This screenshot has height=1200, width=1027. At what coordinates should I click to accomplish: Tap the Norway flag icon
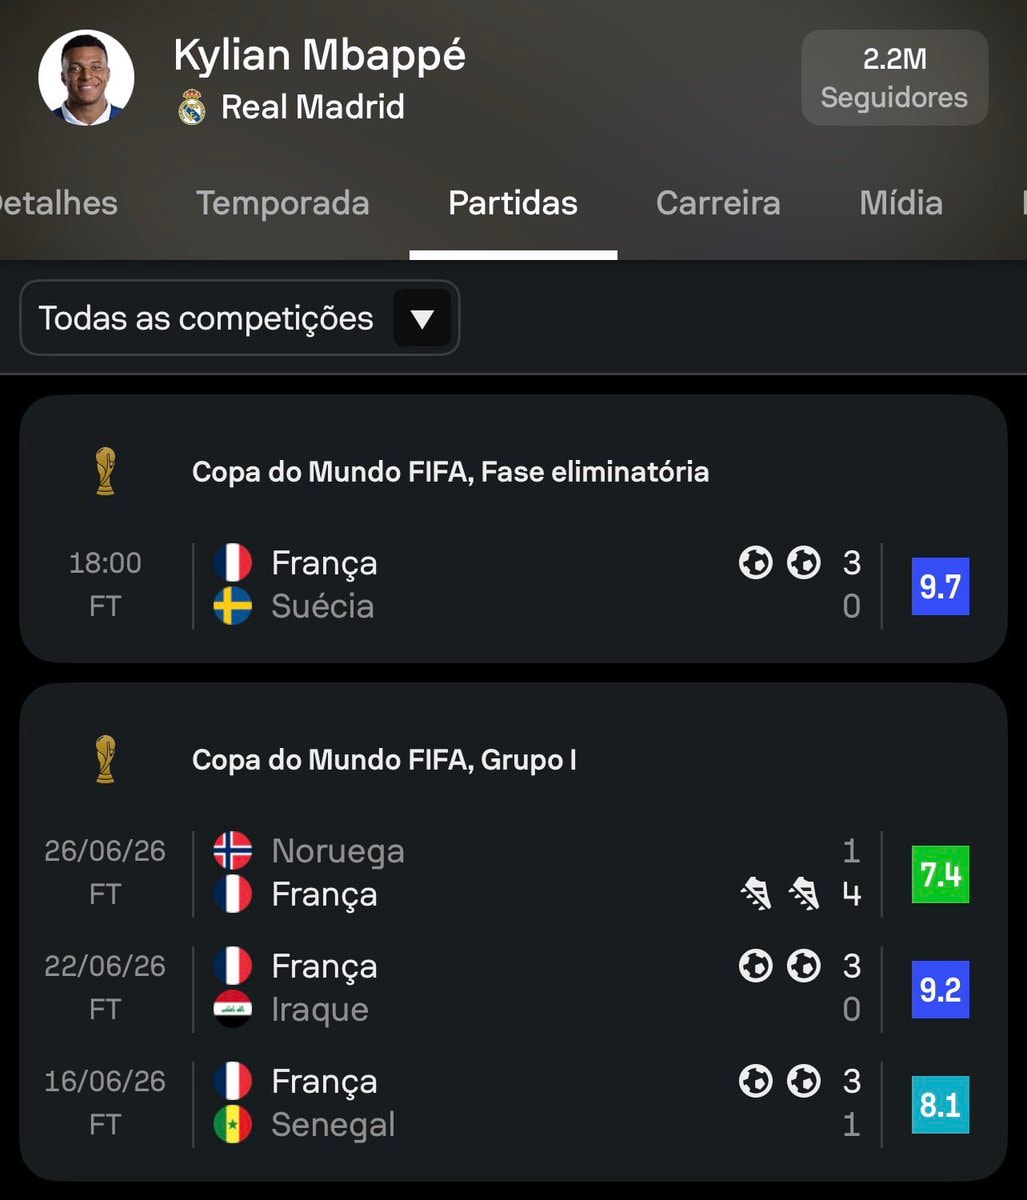(x=232, y=850)
